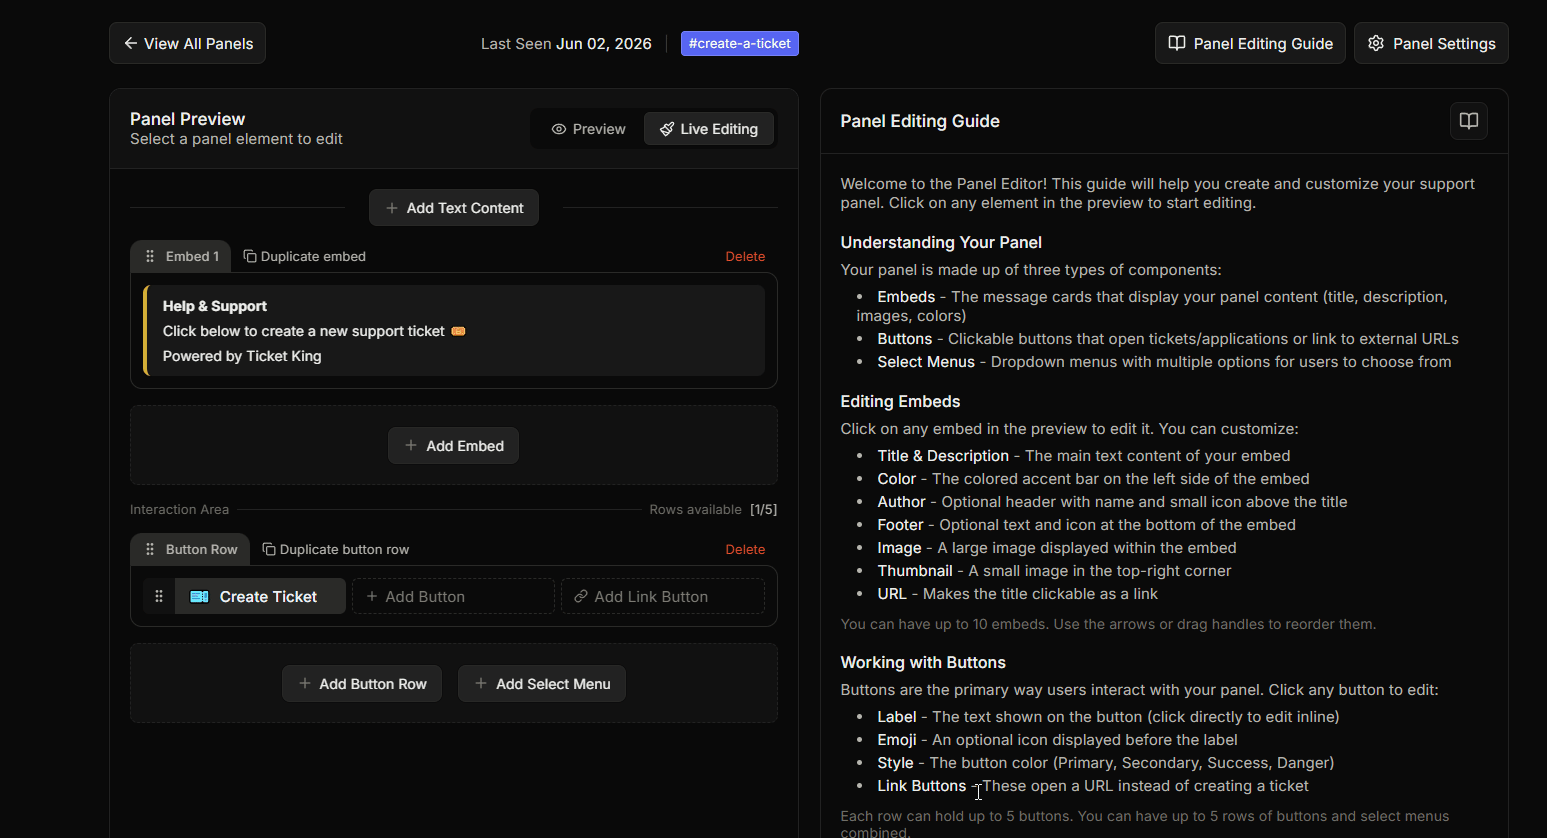Viewport: 1547px width, 838px height.
Task: Click the Interaction Area label
Action: [180, 509]
